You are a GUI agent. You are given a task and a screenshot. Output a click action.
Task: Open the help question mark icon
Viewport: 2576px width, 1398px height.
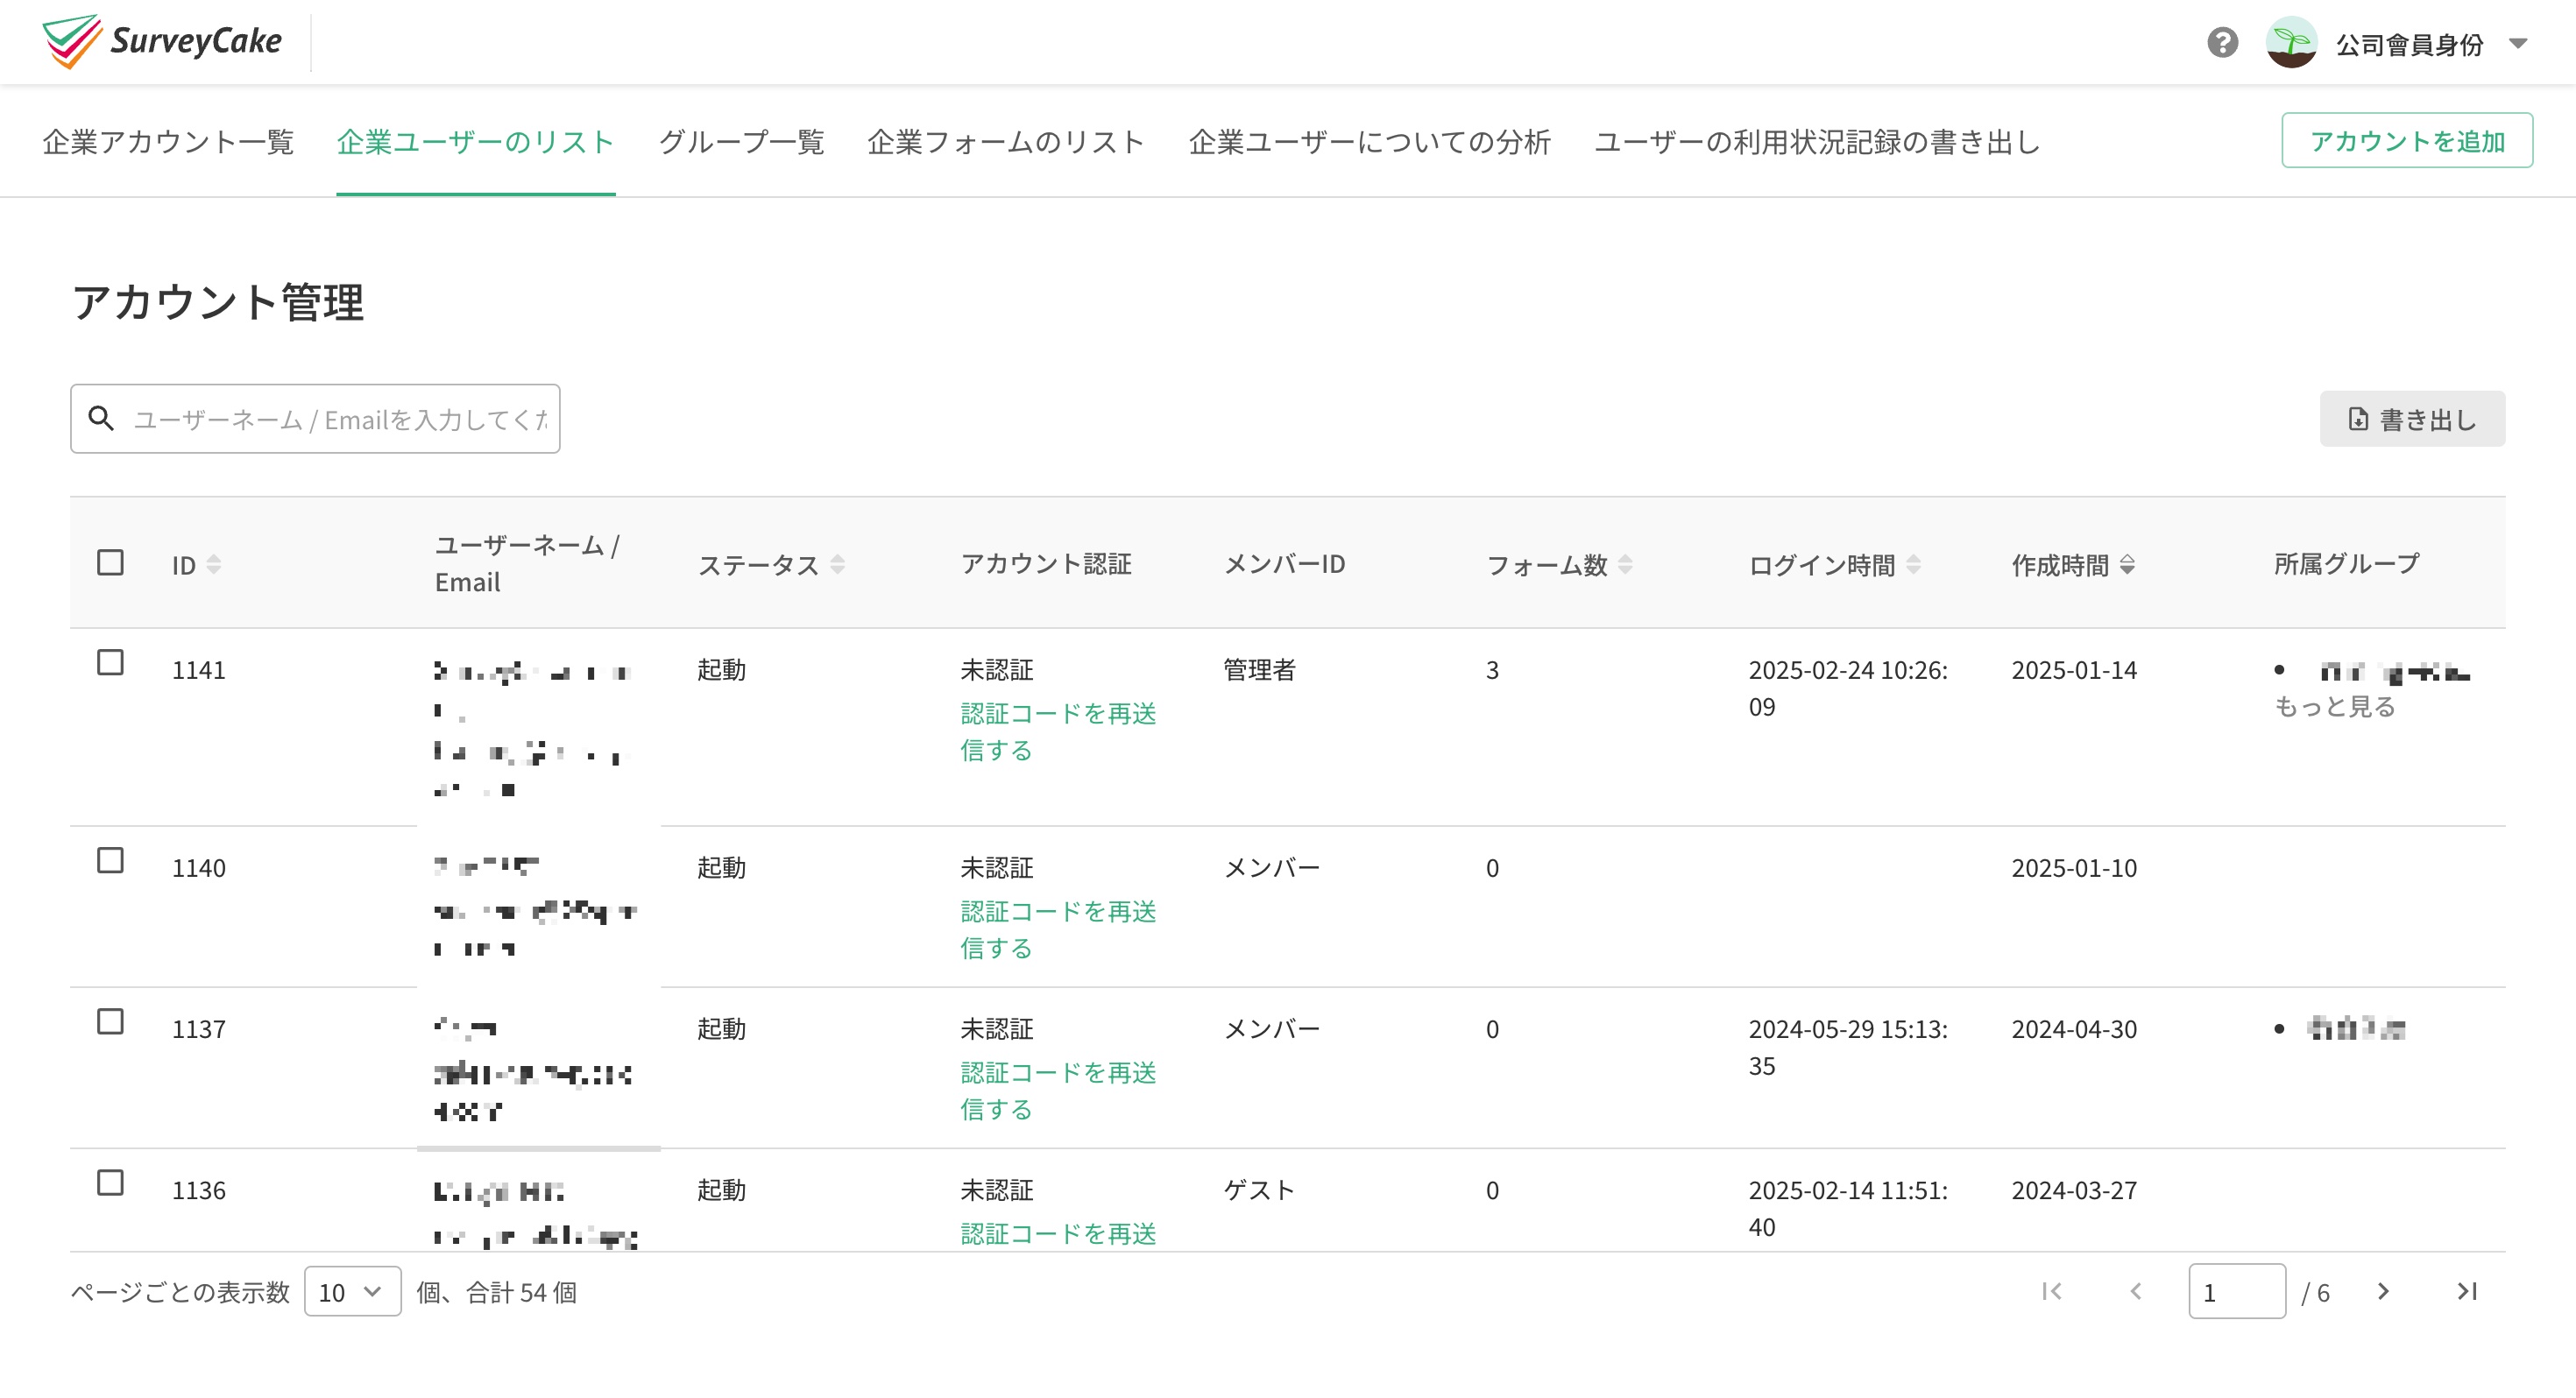coord(2222,43)
